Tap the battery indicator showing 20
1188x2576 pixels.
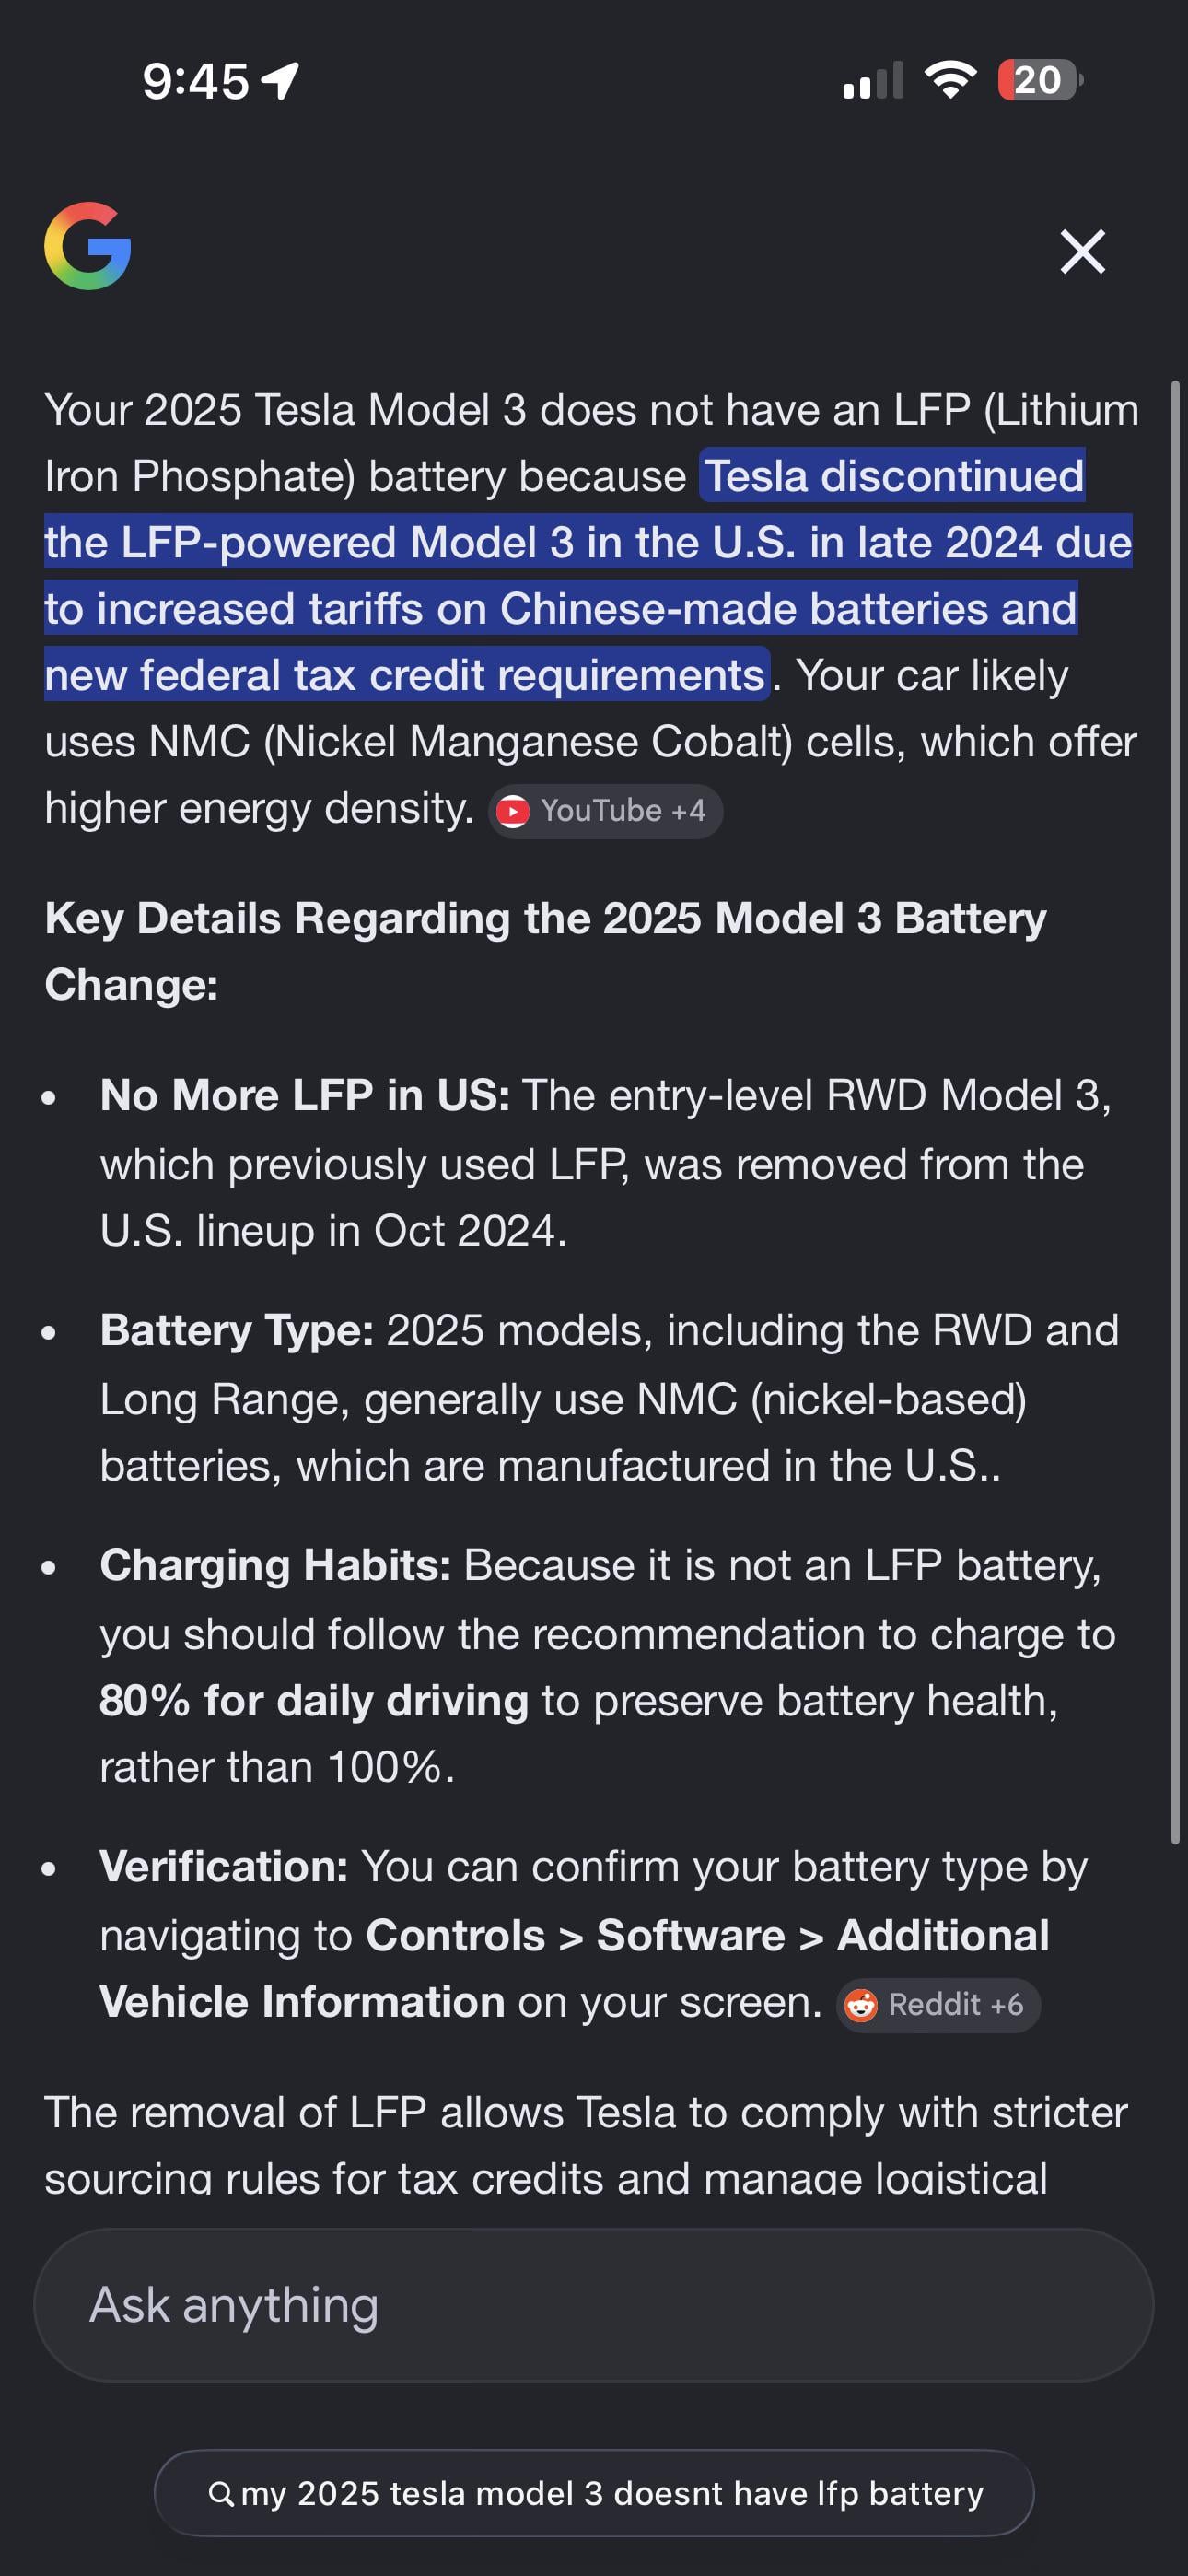coord(1039,80)
